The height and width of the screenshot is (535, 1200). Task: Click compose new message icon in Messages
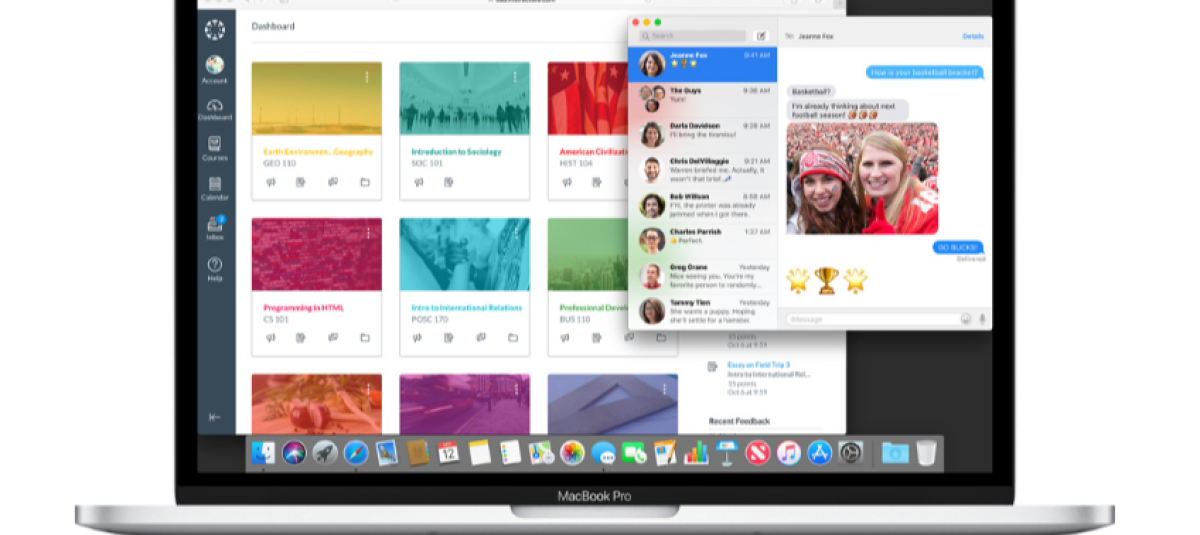(x=761, y=36)
